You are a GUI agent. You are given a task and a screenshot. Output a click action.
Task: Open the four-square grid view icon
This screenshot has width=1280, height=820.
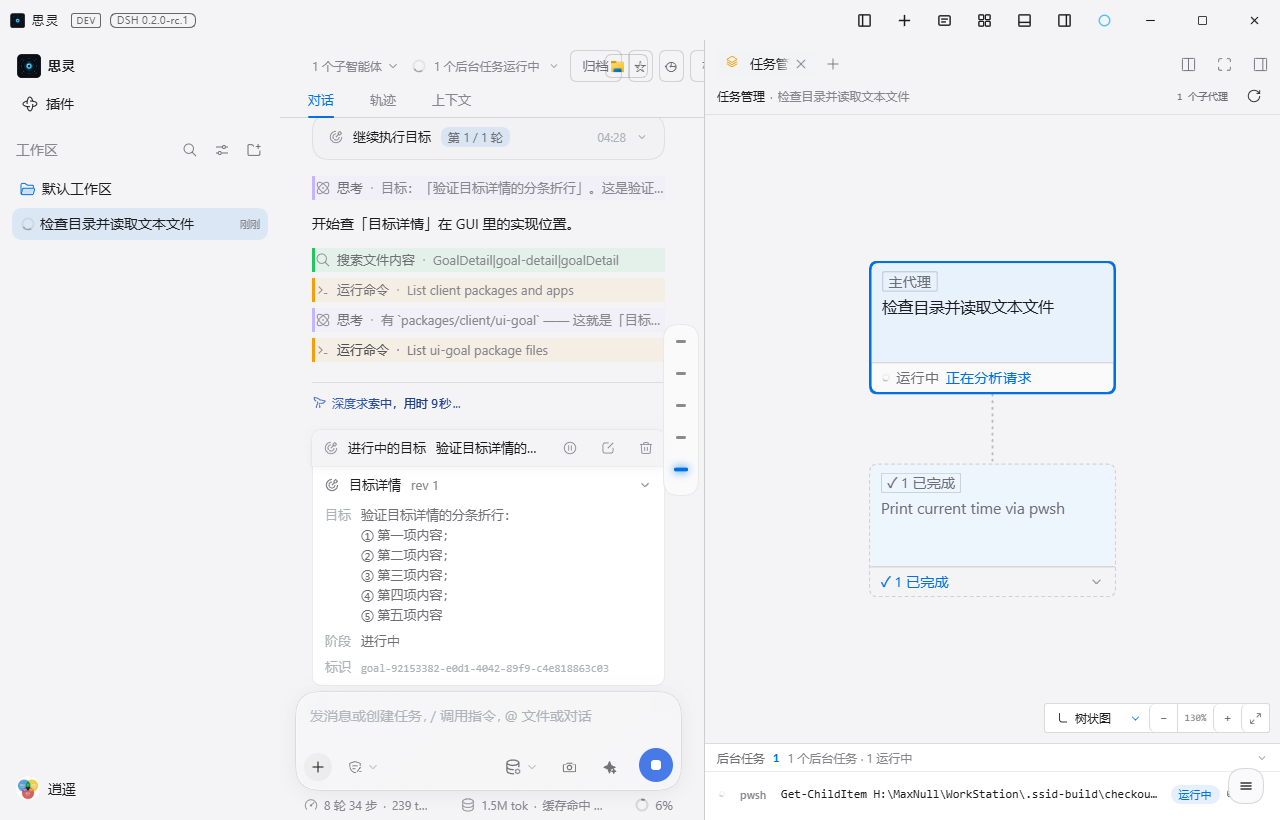[985, 20]
